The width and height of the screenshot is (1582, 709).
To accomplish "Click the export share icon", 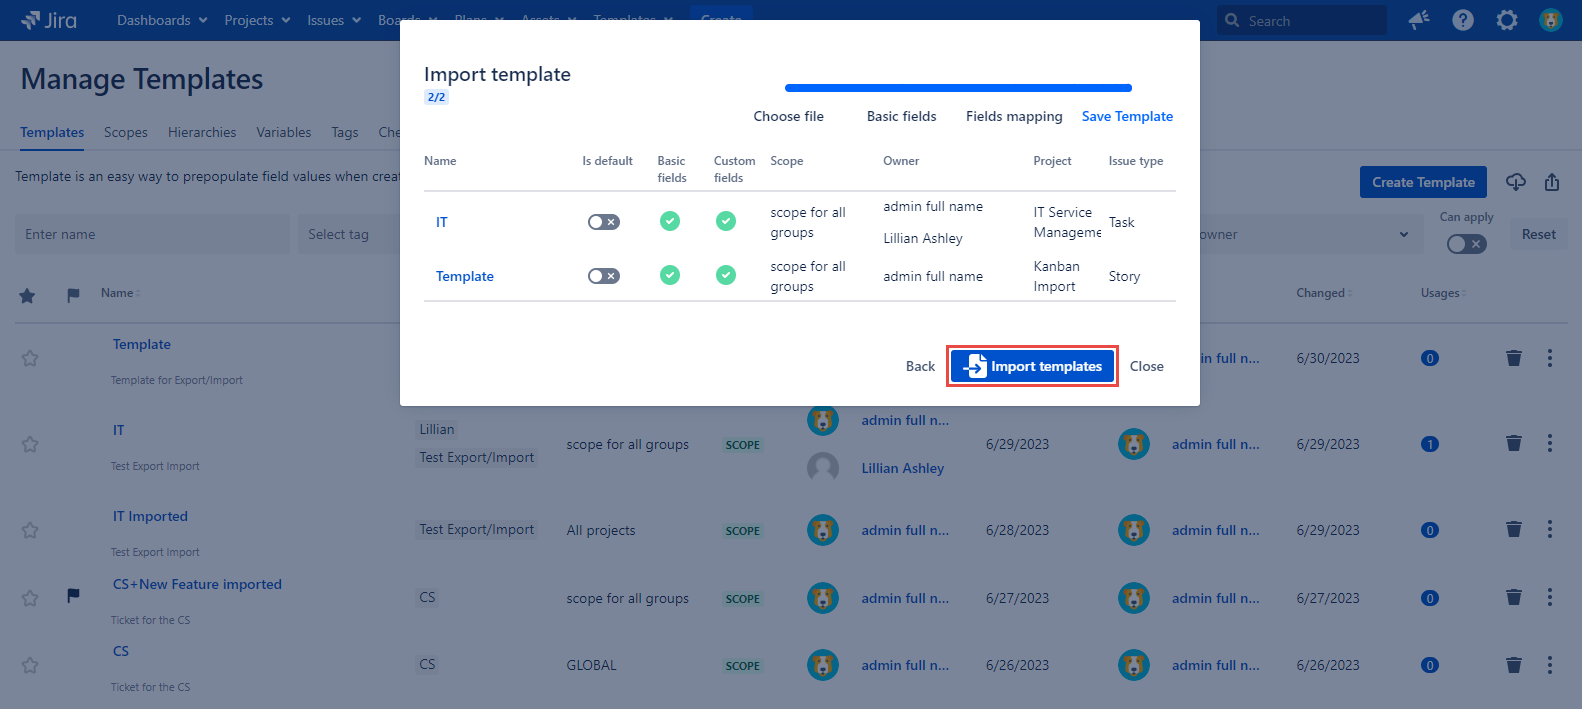I will (1552, 182).
